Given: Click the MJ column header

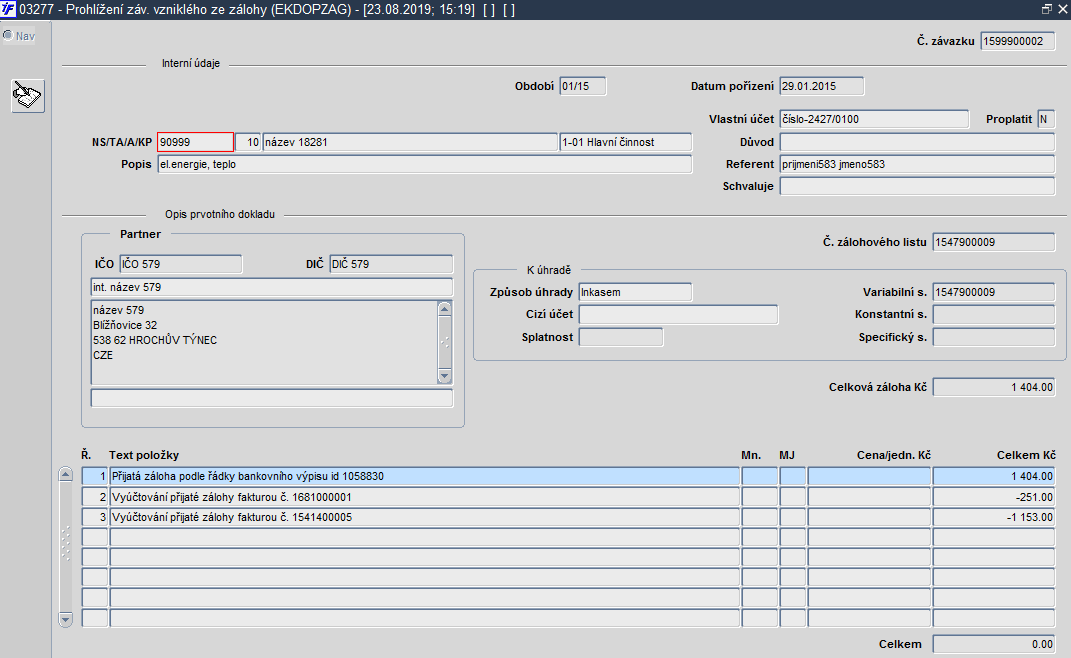Looking at the screenshot, I should coord(787,455).
